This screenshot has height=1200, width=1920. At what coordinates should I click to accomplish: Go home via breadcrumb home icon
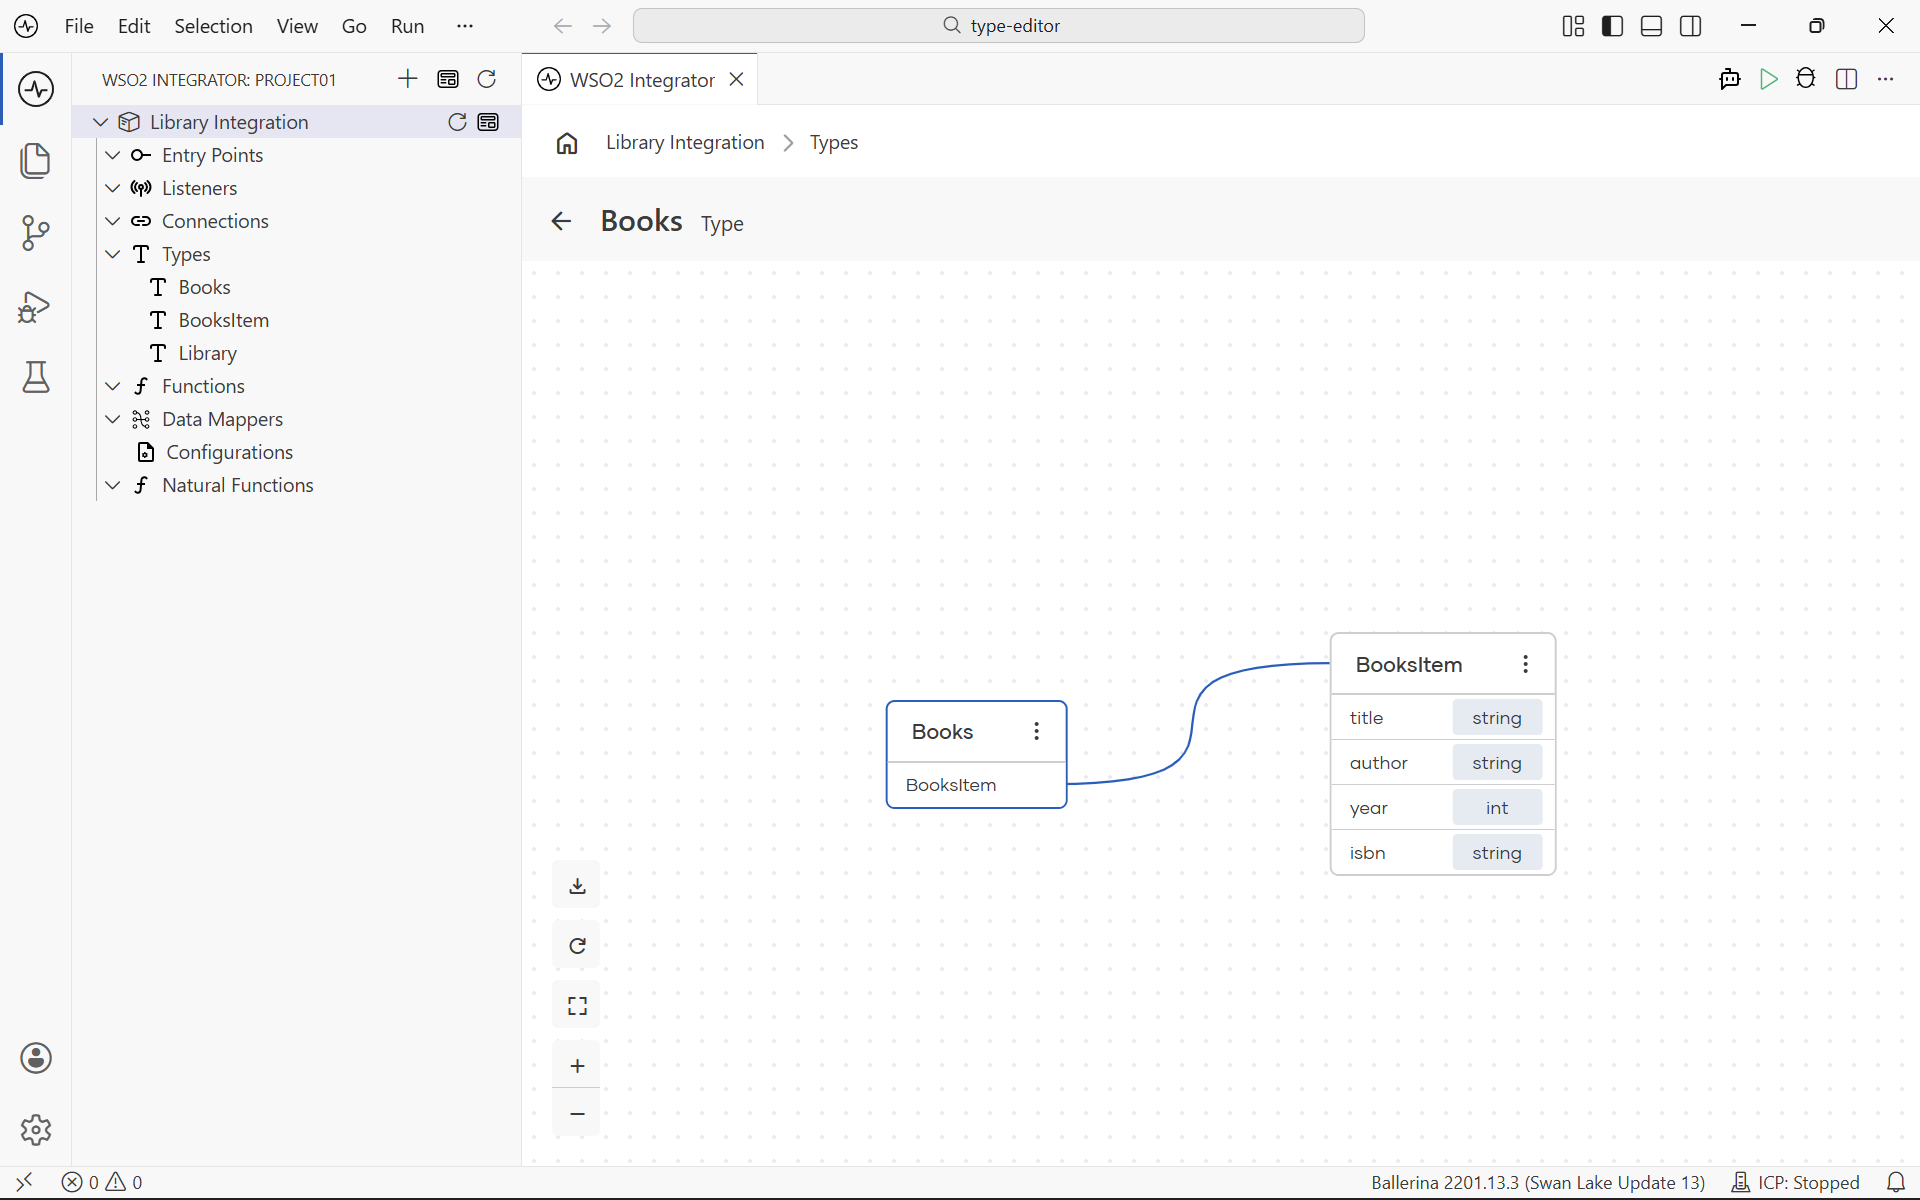pos(567,143)
